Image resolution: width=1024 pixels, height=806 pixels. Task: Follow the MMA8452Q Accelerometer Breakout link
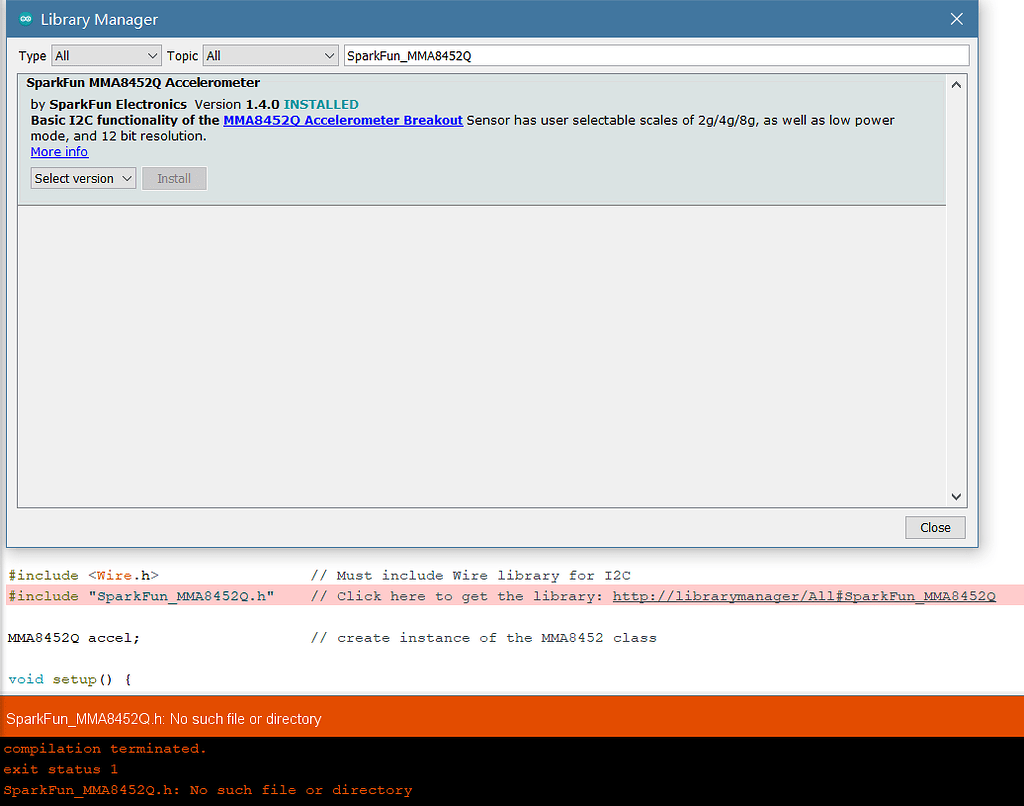click(343, 120)
